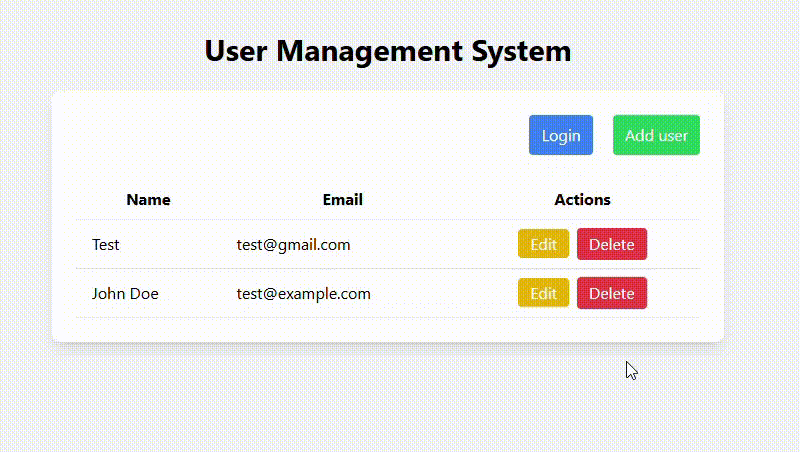Click the name cell 'Test'
This screenshot has height=452, width=800.
tap(106, 244)
